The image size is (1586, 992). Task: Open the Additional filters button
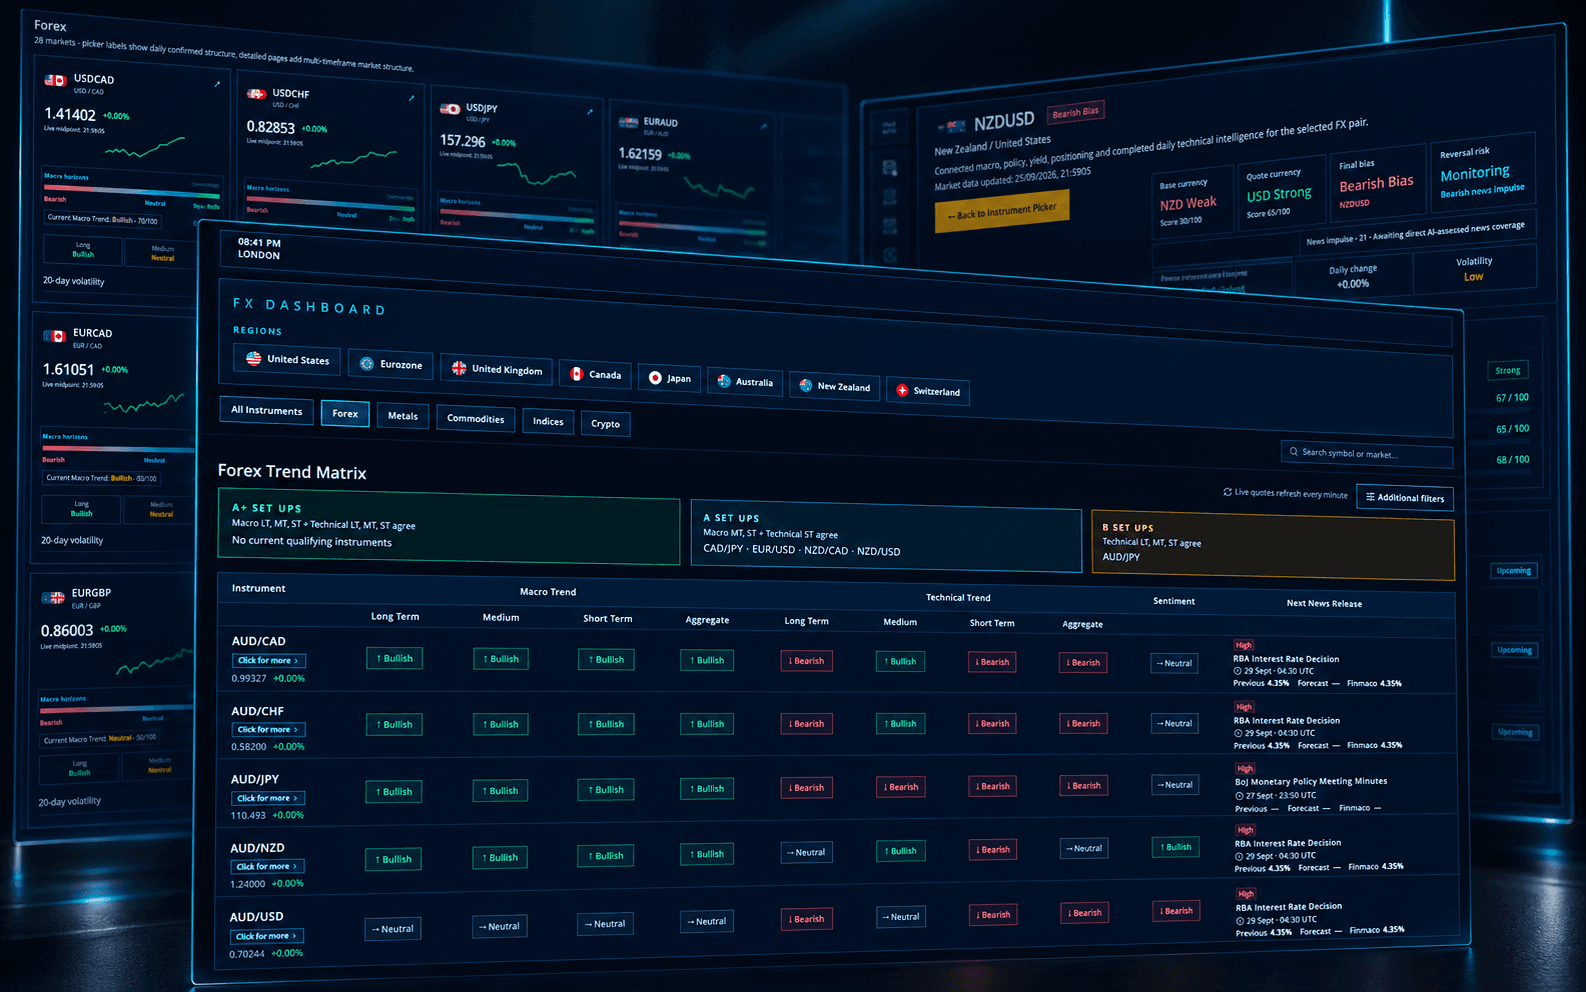[x=1405, y=498]
